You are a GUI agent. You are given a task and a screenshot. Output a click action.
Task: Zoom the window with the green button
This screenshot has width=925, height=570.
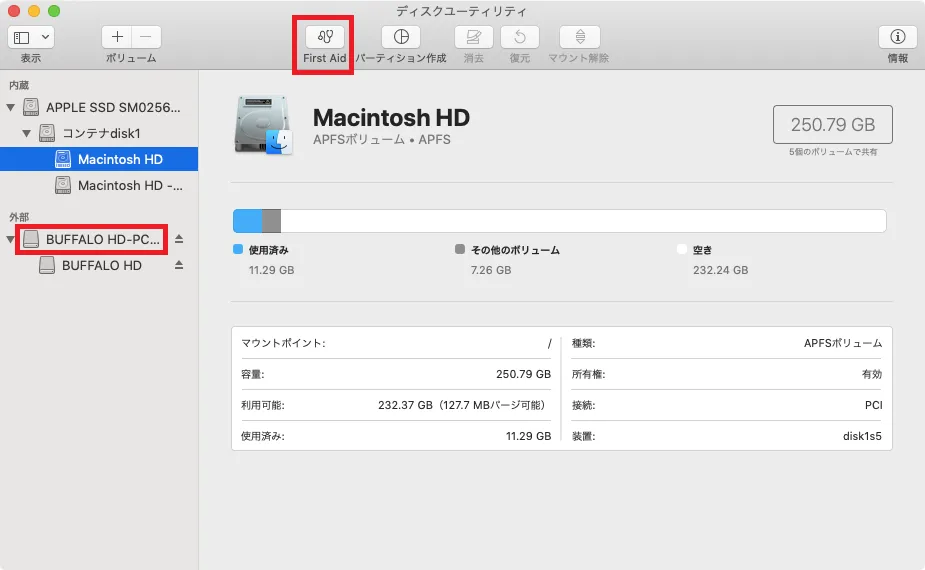54,11
